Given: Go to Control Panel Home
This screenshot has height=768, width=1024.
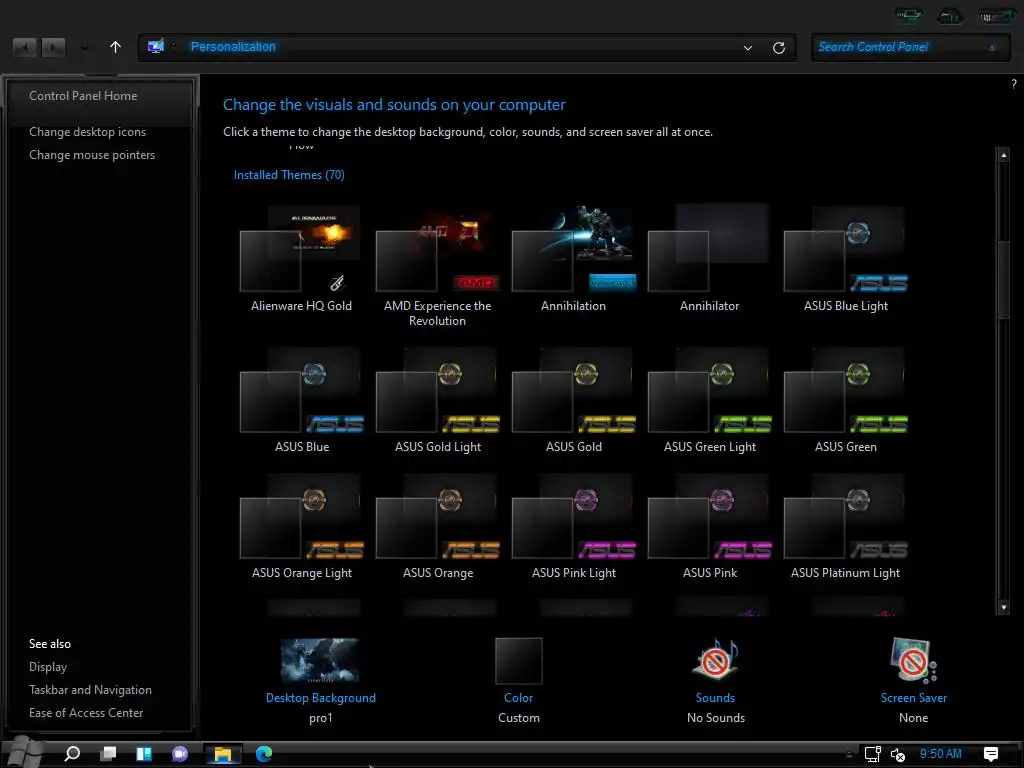Looking at the screenshot, I should [x=83, y=95].
